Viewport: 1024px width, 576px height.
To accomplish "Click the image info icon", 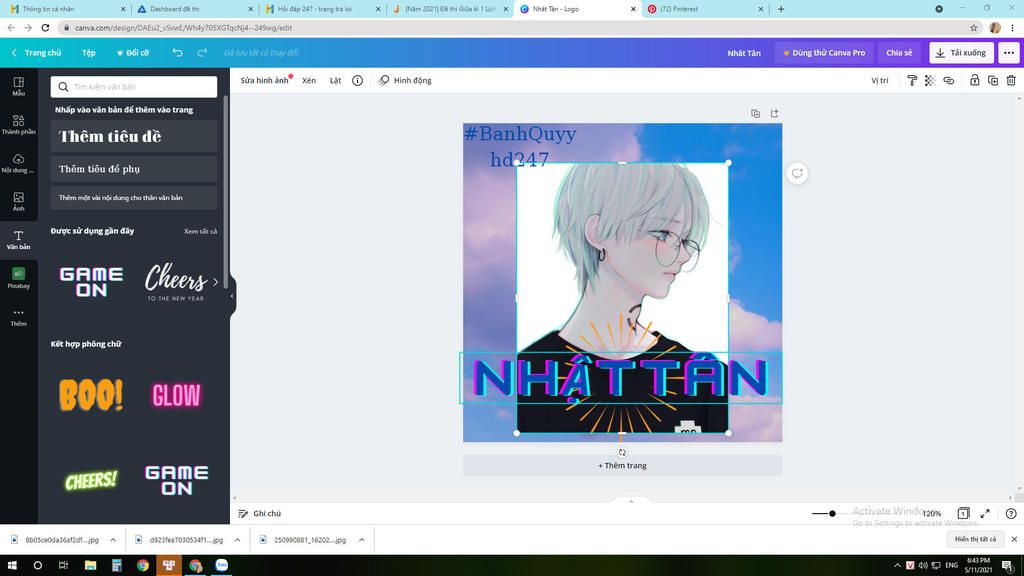I will tap(357, 80).
